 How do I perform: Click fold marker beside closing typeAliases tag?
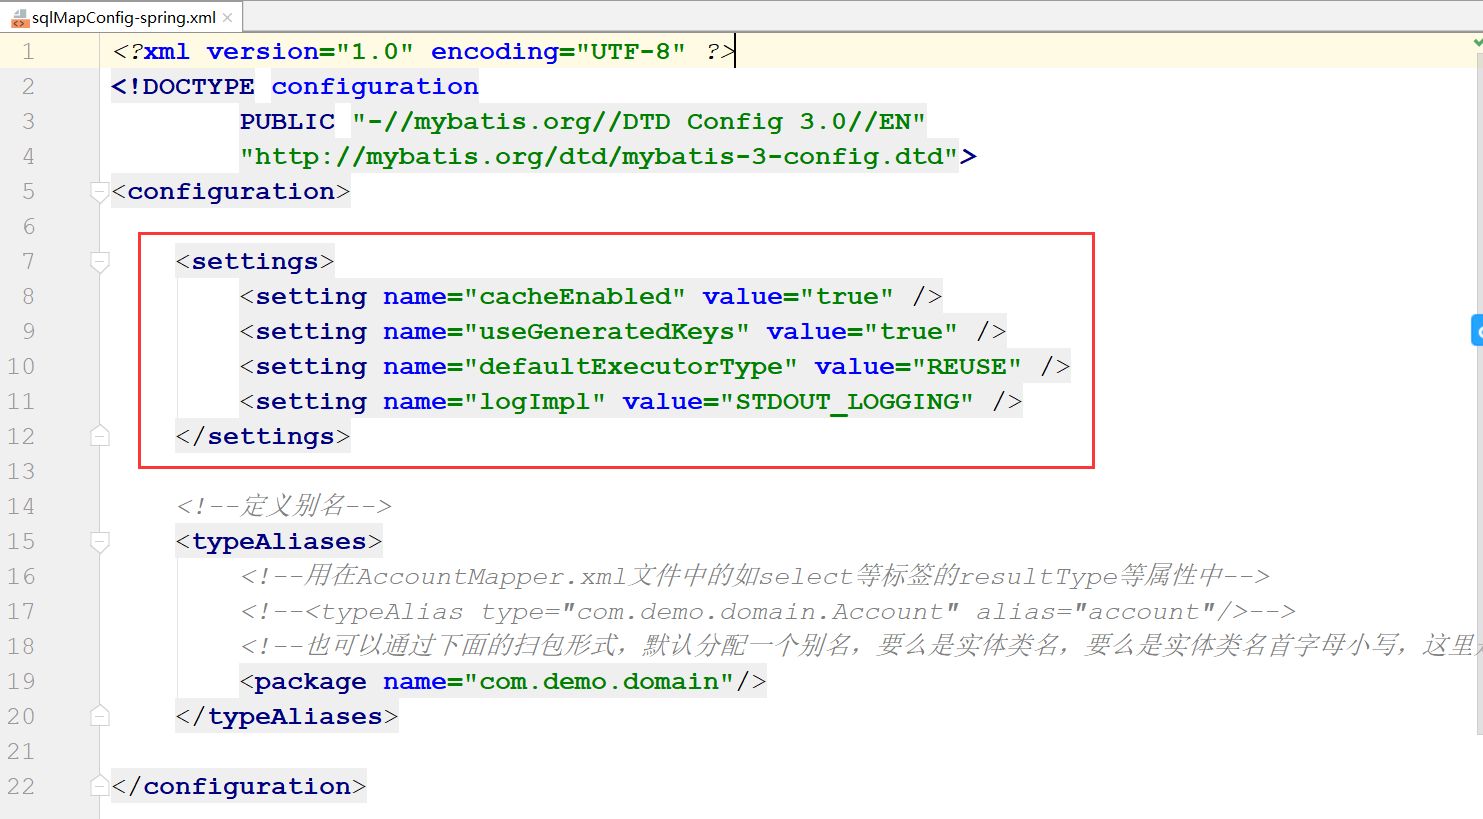point(99,716)
